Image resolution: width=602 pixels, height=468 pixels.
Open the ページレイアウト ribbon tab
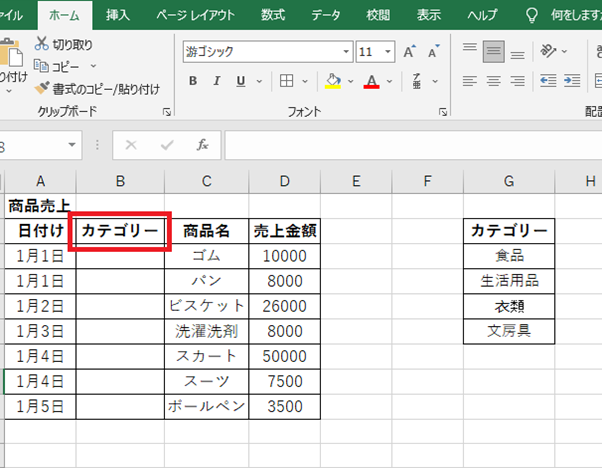(195, 15)
